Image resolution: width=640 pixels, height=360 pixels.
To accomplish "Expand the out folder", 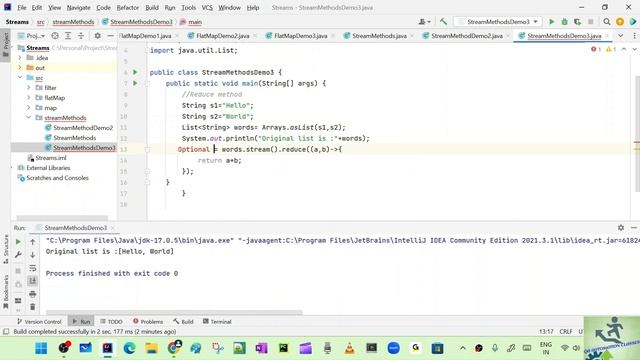I will coord(20,67).
